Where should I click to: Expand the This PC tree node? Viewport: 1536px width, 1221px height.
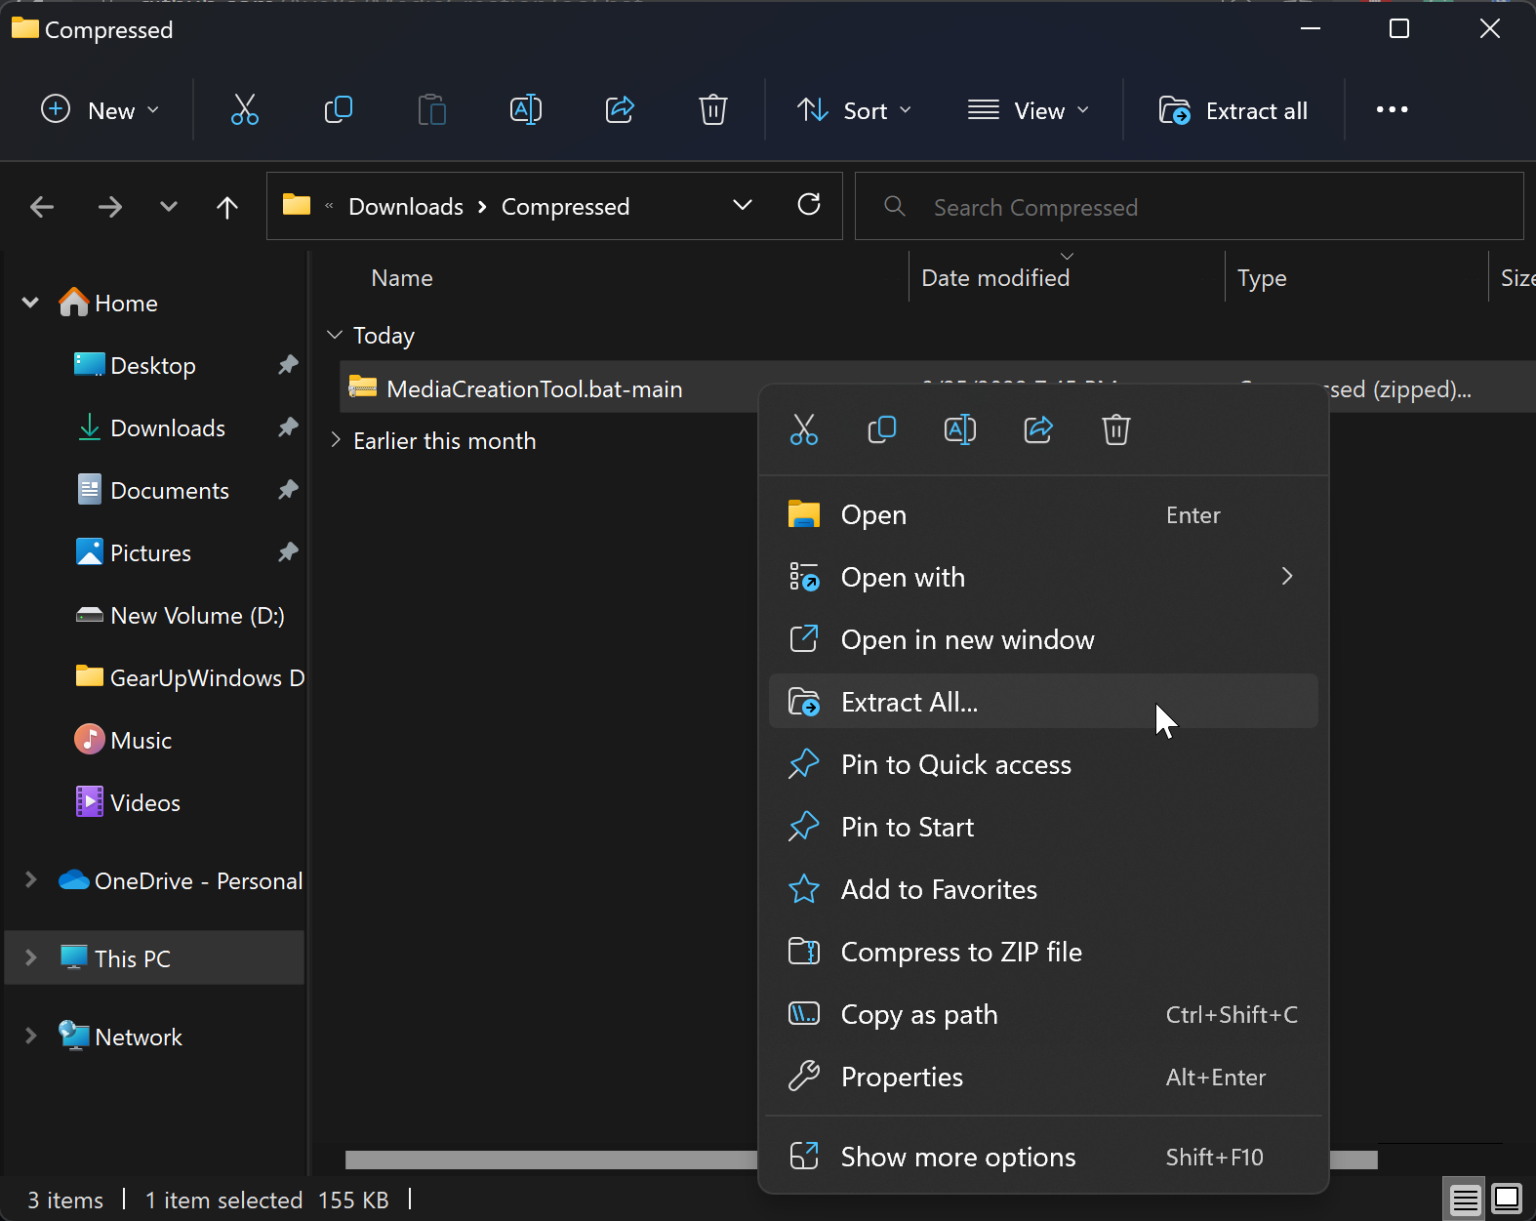click(31, 958)
